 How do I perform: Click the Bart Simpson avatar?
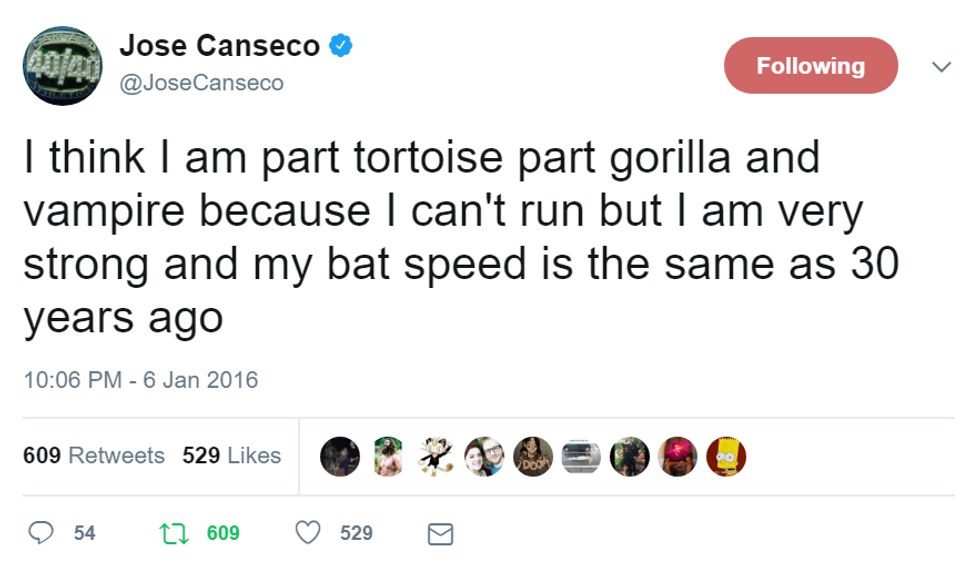tap(726, 455)
